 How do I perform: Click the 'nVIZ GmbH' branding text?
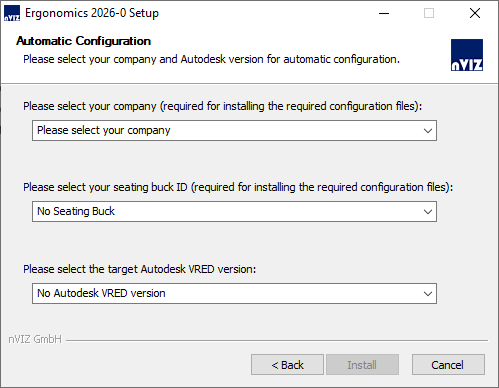[35, 339]
